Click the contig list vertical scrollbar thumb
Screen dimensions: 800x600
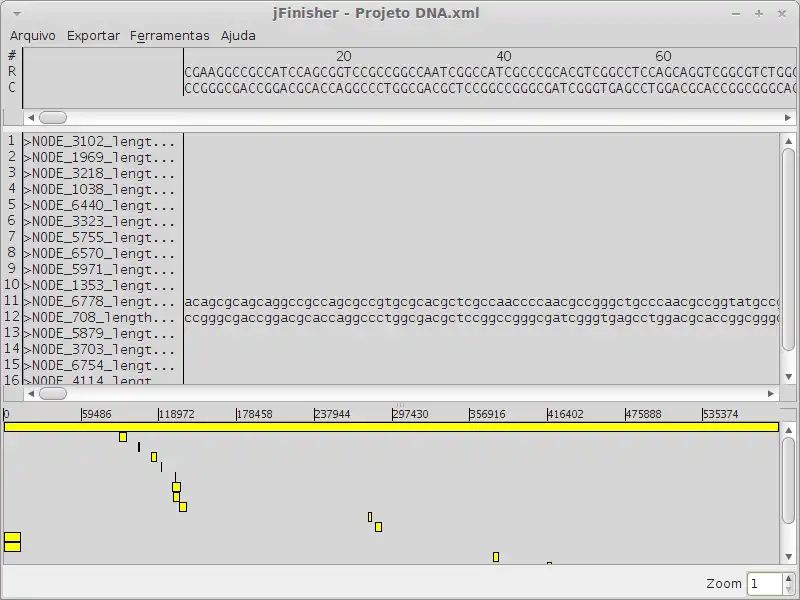click(789, 250)
